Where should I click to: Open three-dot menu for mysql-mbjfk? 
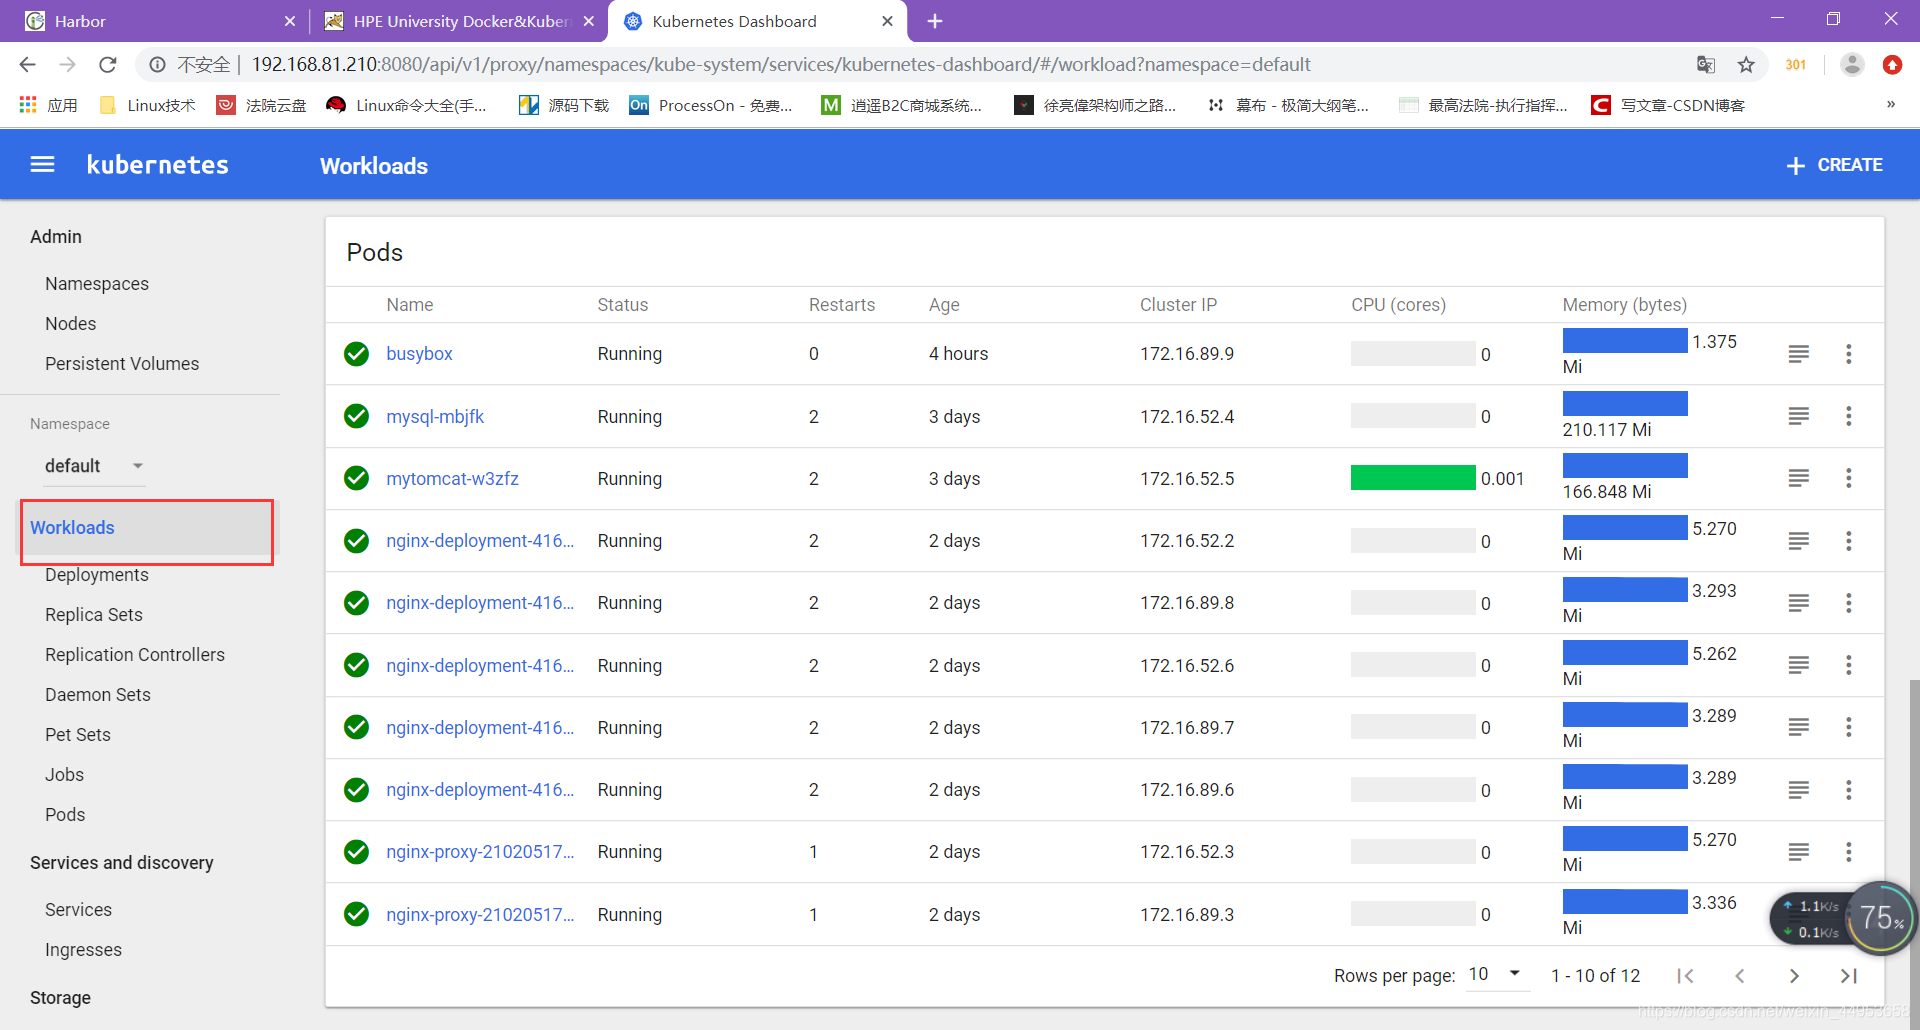click(x=1848, y=416)
